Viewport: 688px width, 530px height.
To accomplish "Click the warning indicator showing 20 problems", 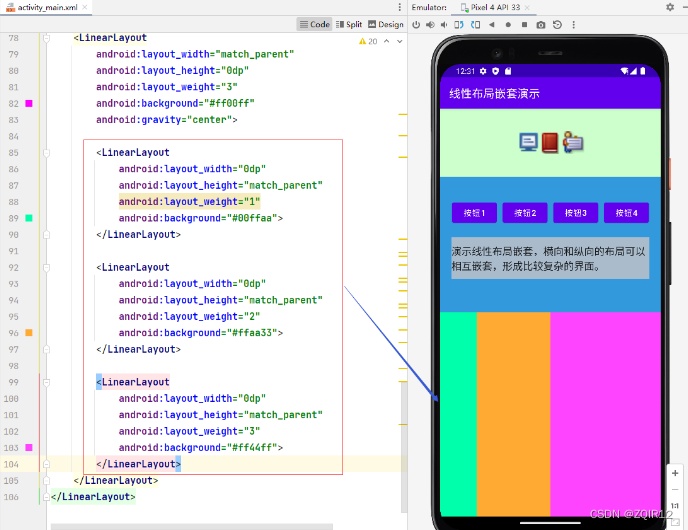I will (368, 41).
